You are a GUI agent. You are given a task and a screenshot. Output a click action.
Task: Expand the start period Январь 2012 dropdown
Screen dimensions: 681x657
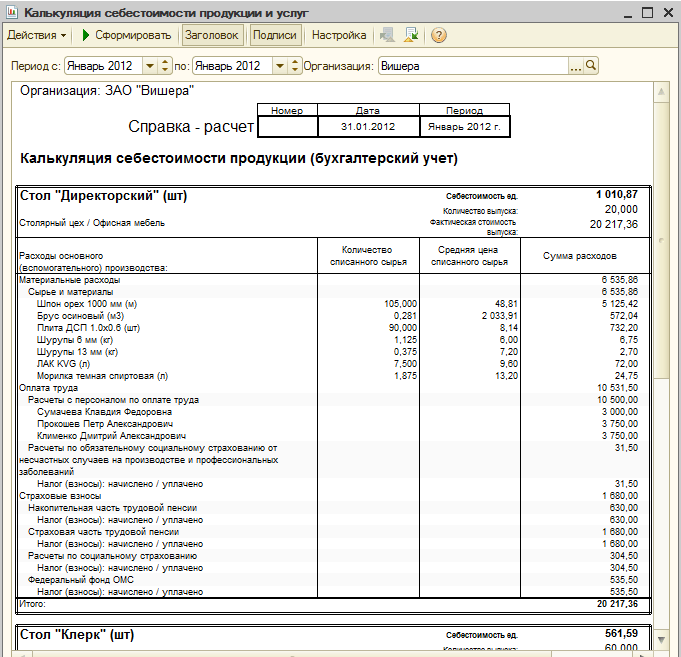(x=150, y=66)
